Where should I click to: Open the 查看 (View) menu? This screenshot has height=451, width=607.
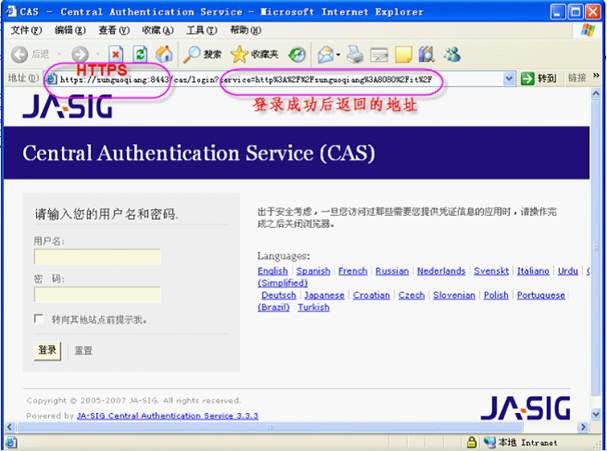(114, 30)
